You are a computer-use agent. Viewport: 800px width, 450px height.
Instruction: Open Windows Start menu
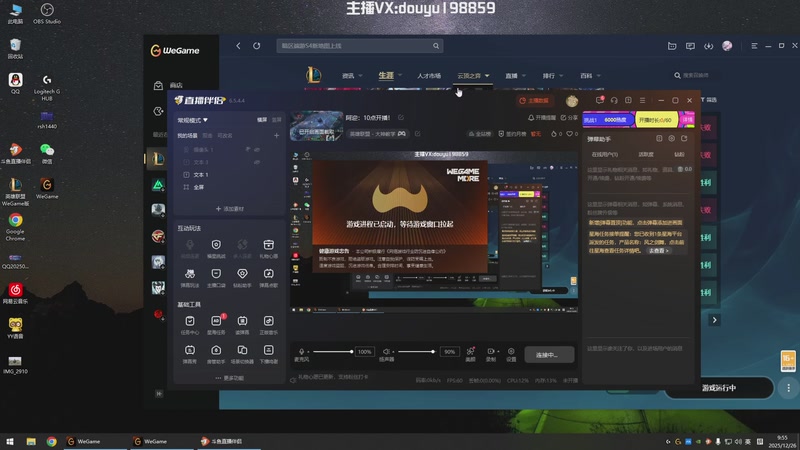coord(10,442)
